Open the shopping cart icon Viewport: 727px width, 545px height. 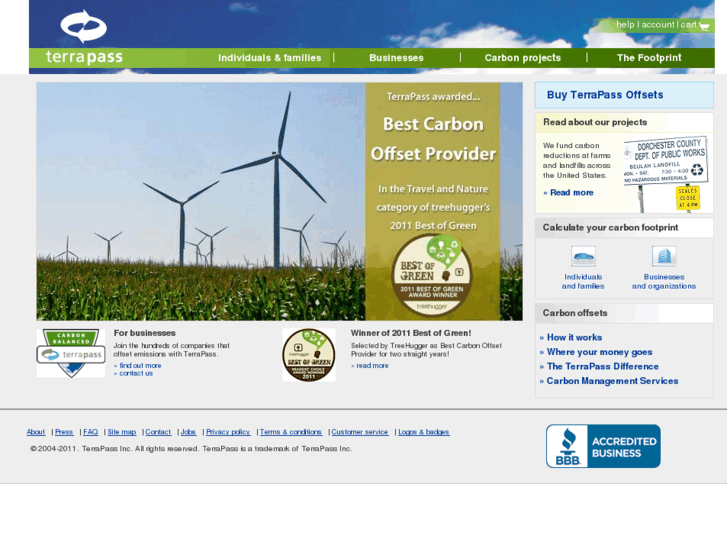click(x=704, y=26)
